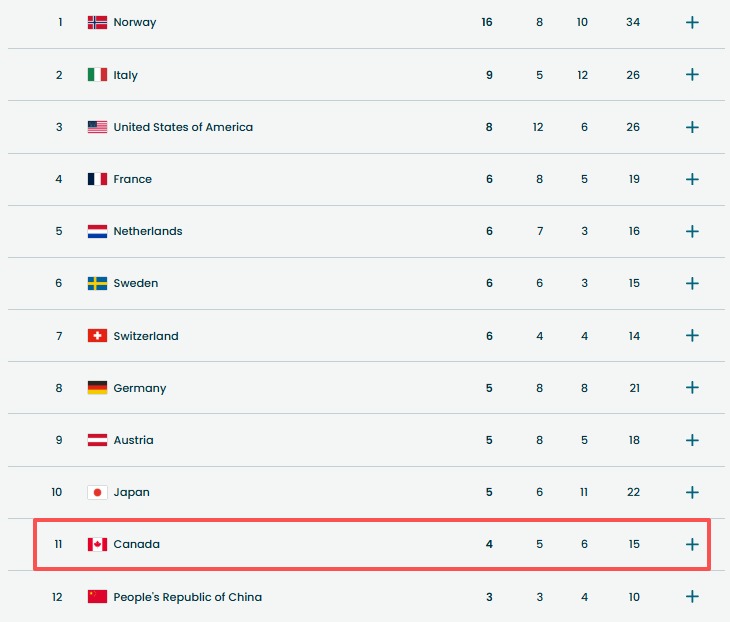730x622 pixels.
Task: Click the Norway flag icon
Action: (97, 22)
